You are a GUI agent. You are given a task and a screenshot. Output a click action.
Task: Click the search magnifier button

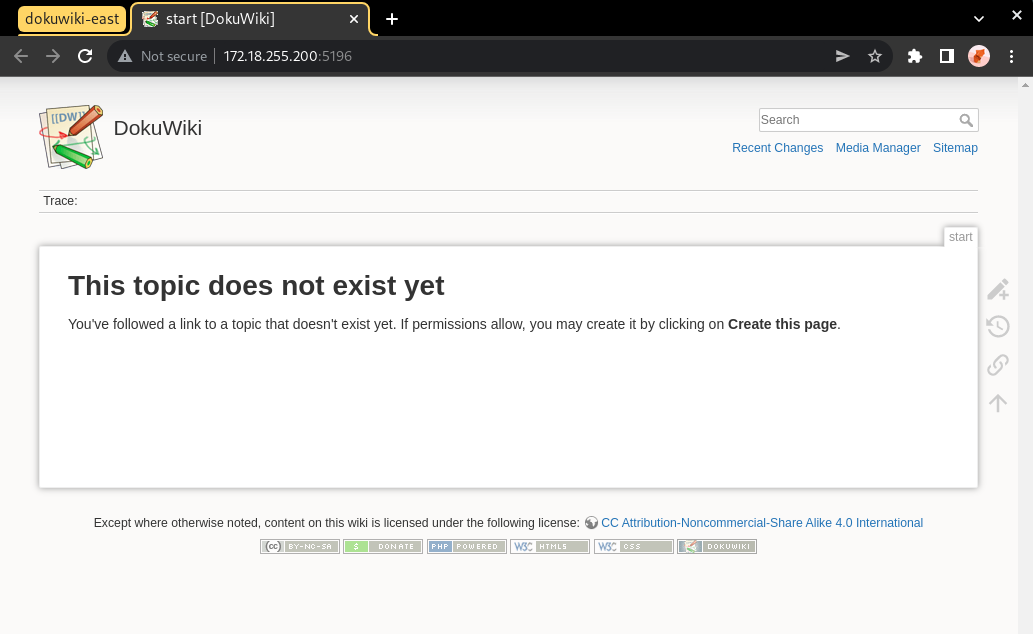click(966, 120)
